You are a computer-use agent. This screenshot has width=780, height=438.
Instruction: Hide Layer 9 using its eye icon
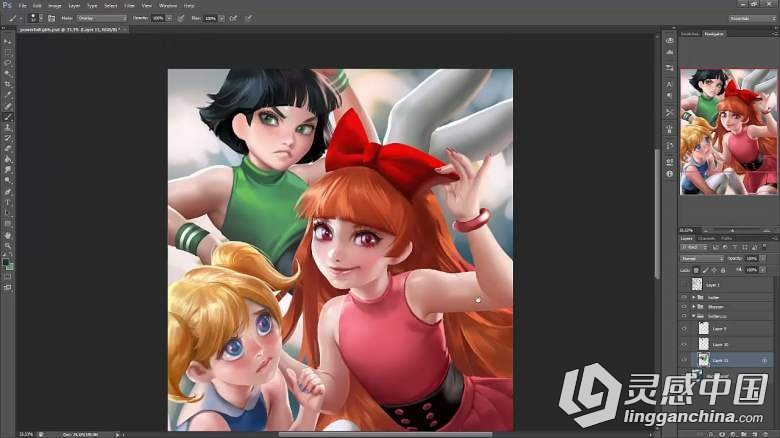coord(684,329)
